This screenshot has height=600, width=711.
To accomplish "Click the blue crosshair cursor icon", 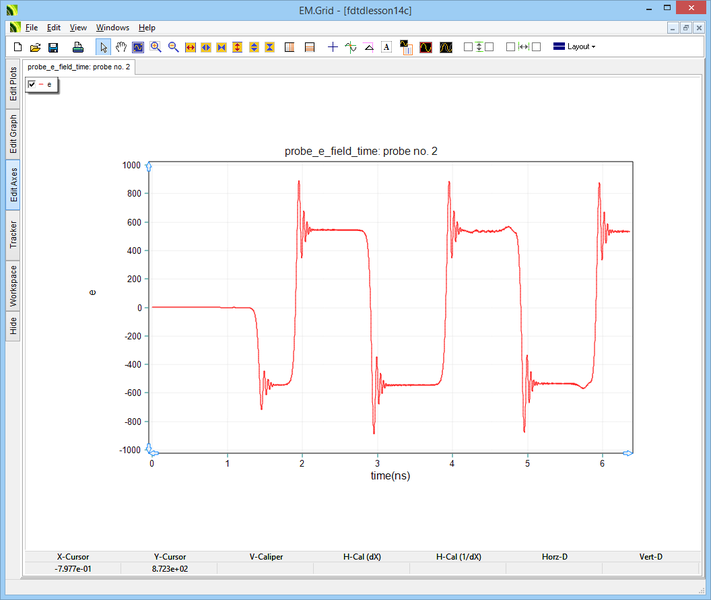I will (333, 47).
